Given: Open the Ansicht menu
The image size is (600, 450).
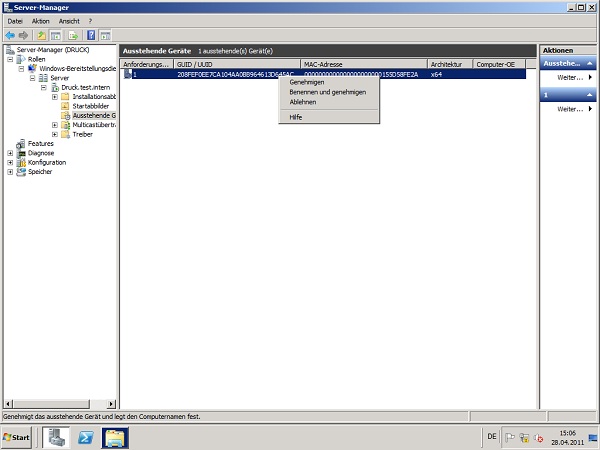Looking at the screenshot, I should click(69, 21).
